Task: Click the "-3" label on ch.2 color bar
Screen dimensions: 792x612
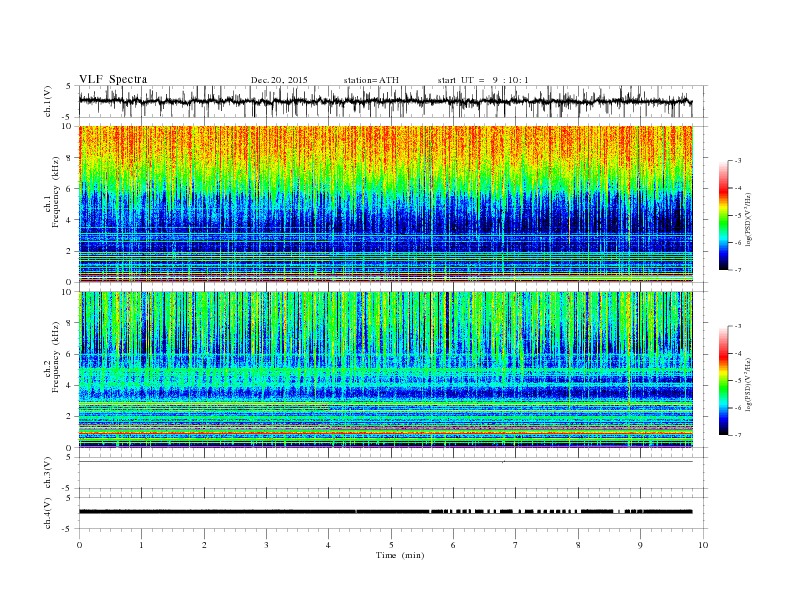Action: (x=738, y=327)
